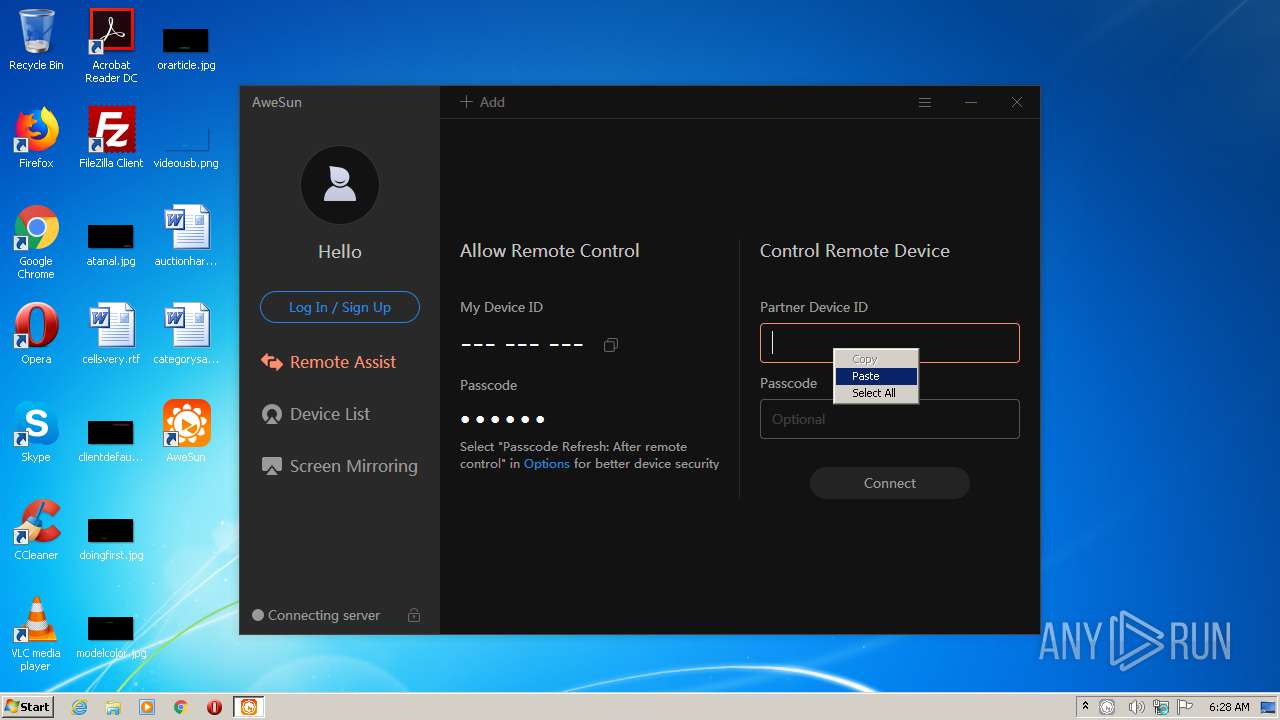Select the FileZilla Client desktop icon
The width and height of the screenshot is (1280, 720).
(x=111, y=138)
